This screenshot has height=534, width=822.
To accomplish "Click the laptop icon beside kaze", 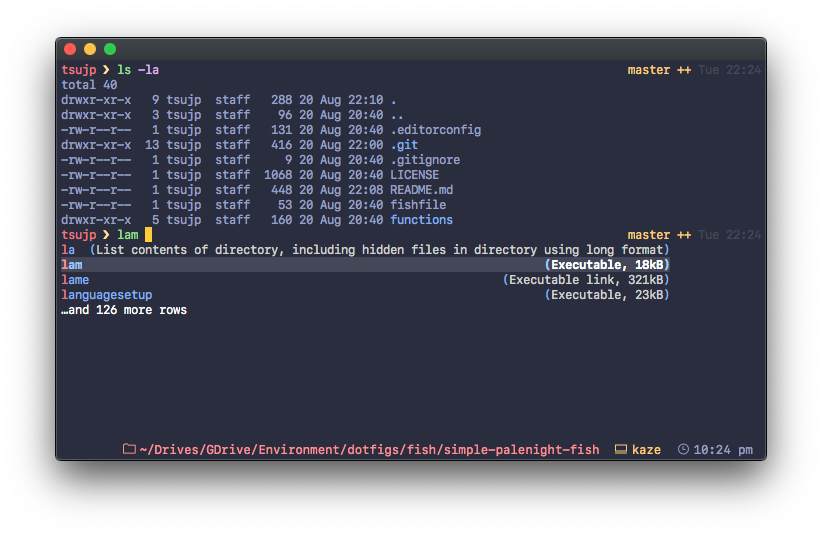I will coord(621,449).
